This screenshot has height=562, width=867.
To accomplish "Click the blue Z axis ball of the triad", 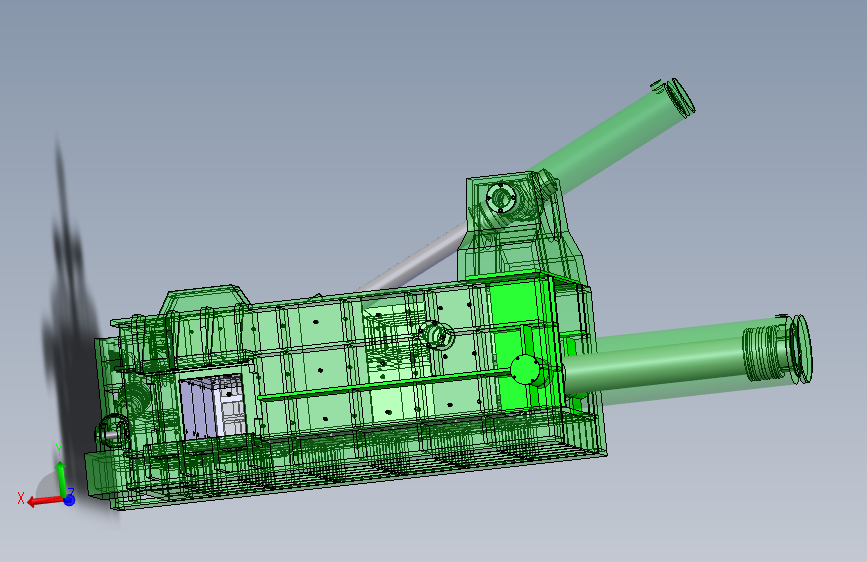I will click(x=69, y=500).
